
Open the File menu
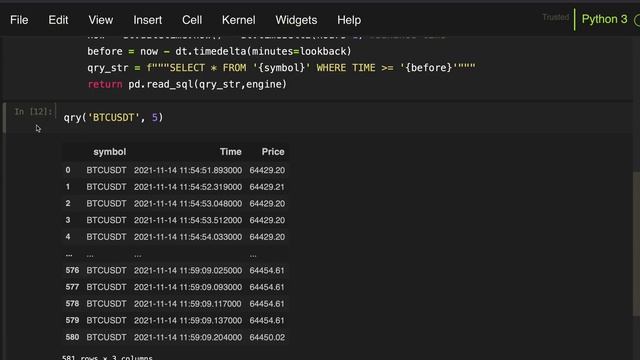pos(19,20)
